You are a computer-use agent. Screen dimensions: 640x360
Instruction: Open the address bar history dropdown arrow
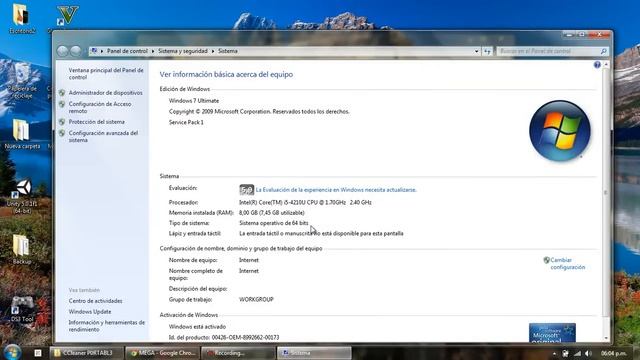tap(476, 51)
